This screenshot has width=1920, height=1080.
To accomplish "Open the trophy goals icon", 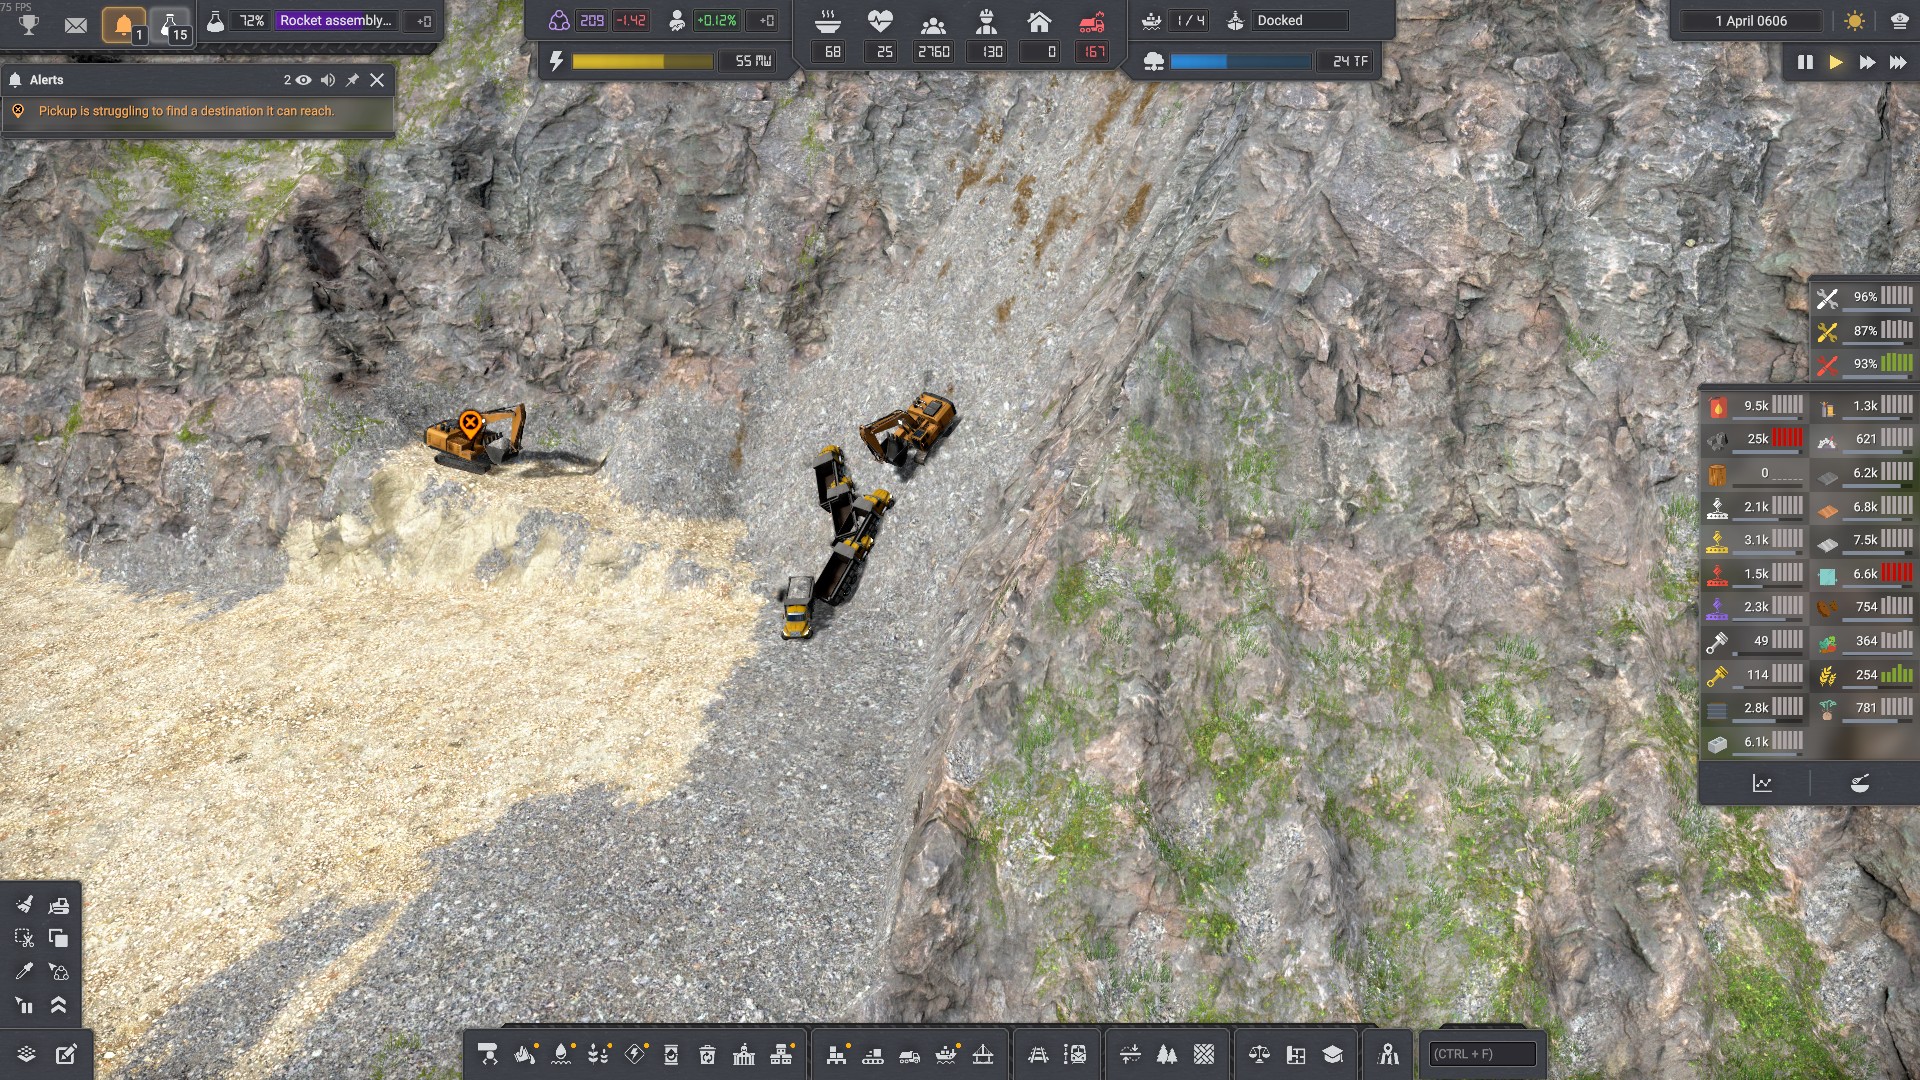I will (29, 24).
